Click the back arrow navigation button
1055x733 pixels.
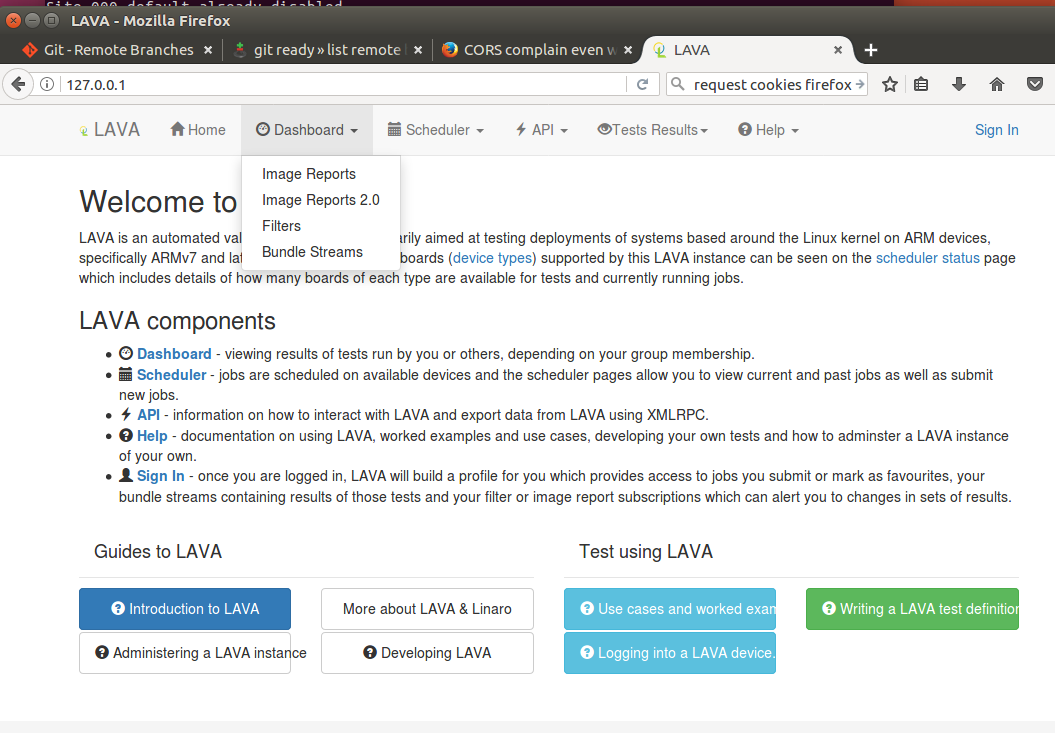pyautogui.click(x=18, y=85)
